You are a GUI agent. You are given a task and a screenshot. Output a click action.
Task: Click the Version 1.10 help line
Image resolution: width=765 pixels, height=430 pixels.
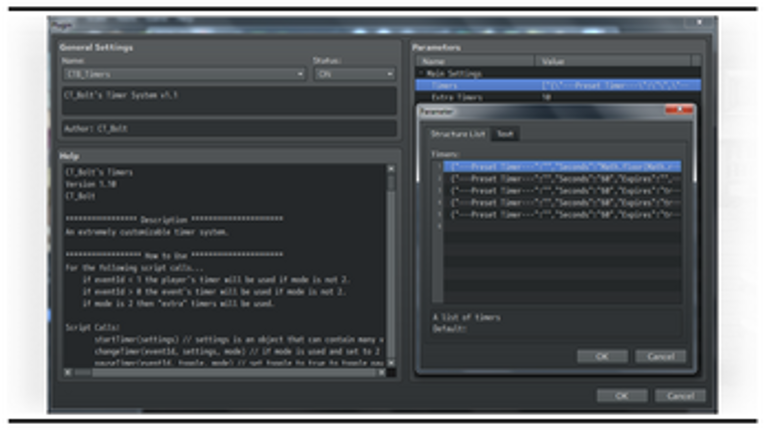[91, 184]
